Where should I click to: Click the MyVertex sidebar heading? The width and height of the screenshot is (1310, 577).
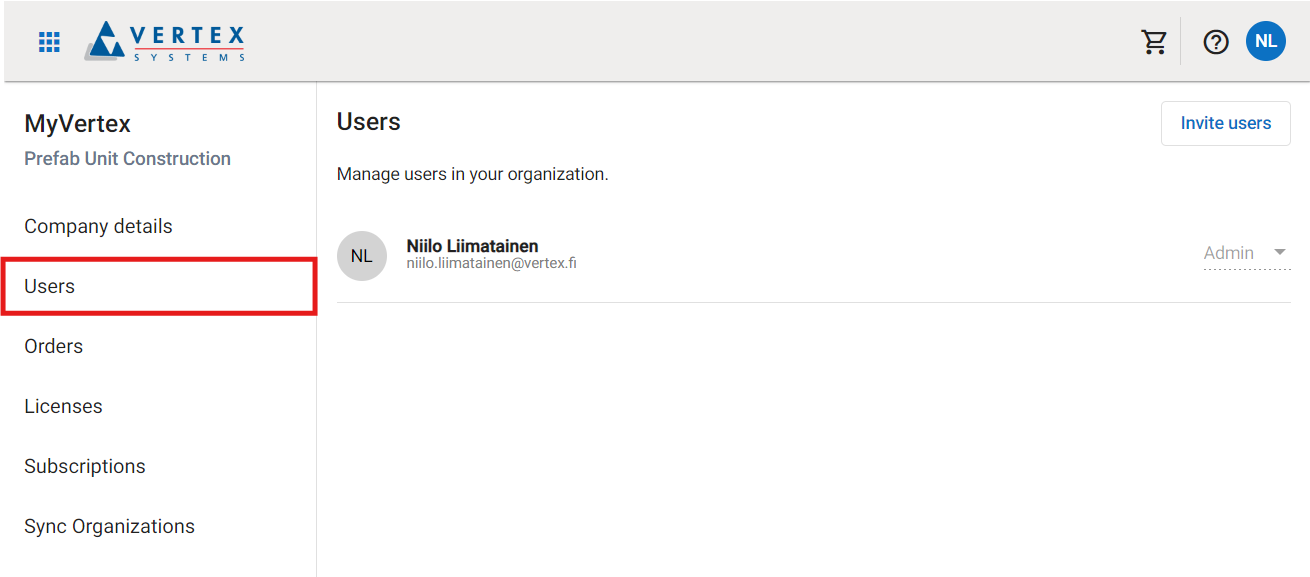tap(78, 124)
